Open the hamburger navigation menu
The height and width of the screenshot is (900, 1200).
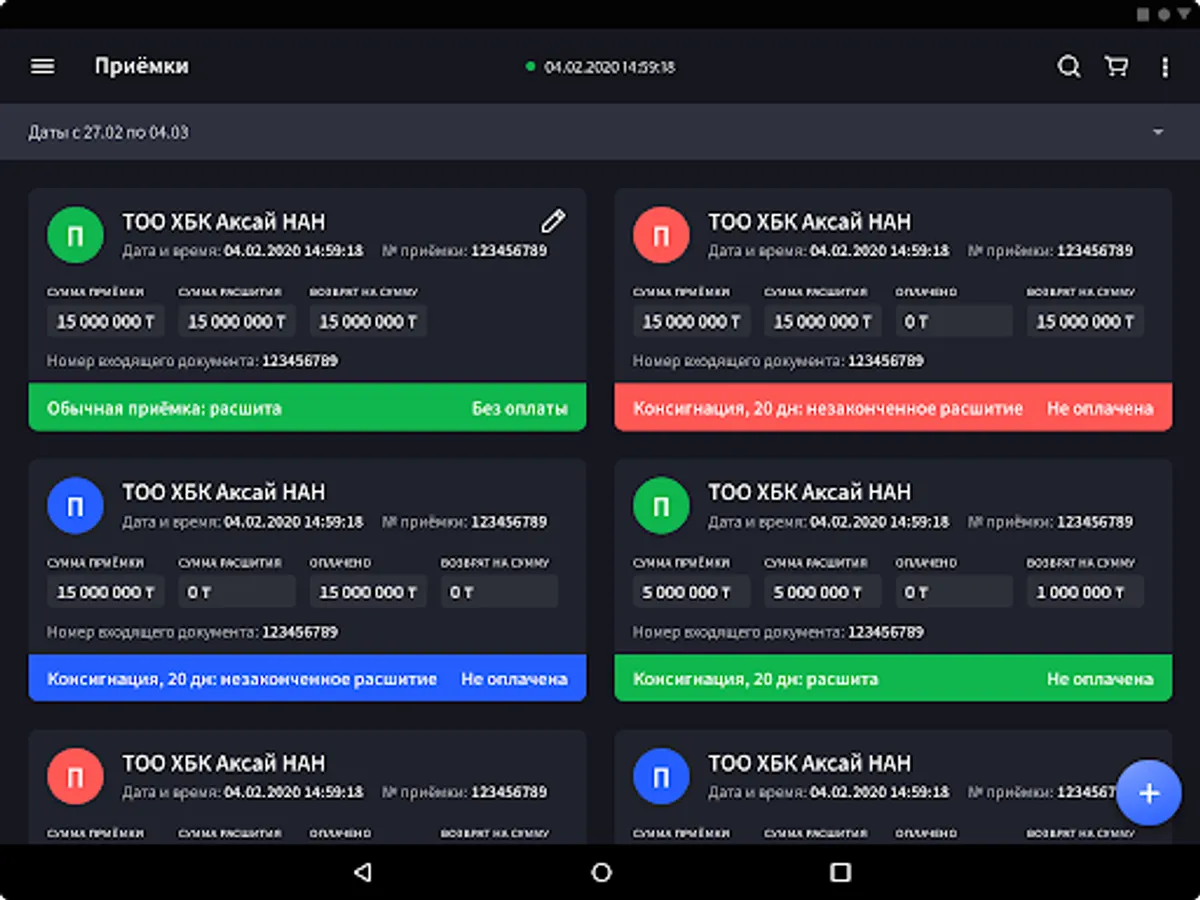[42, 67]
